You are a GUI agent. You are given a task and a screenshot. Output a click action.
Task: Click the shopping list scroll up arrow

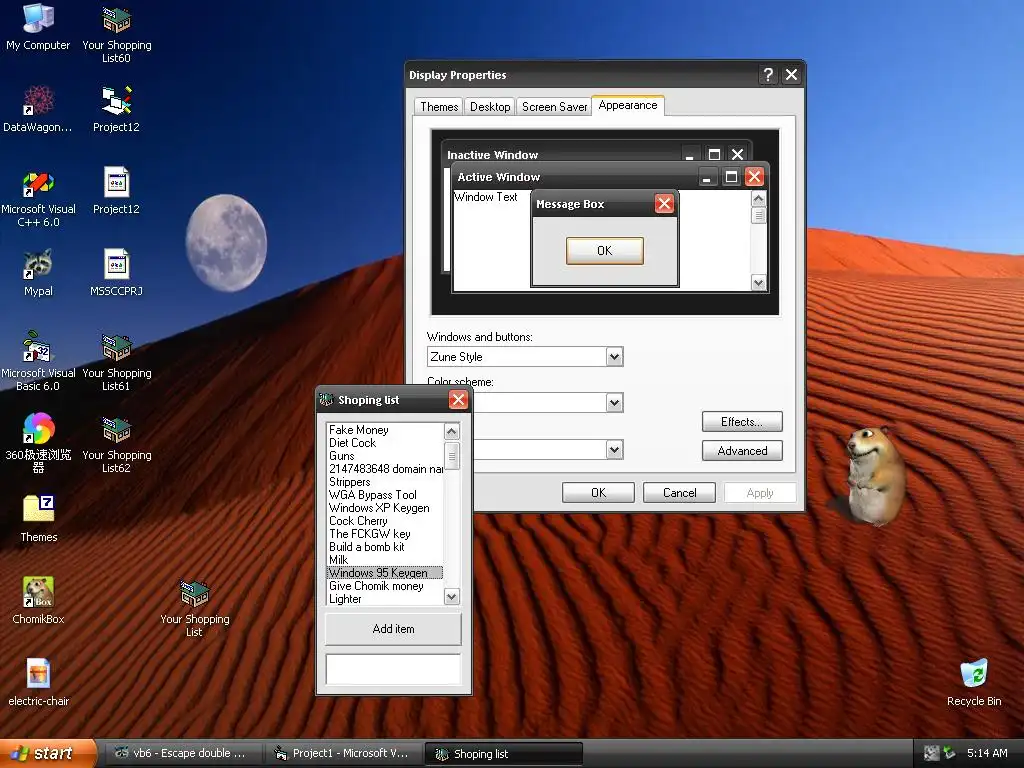[452, 431]
